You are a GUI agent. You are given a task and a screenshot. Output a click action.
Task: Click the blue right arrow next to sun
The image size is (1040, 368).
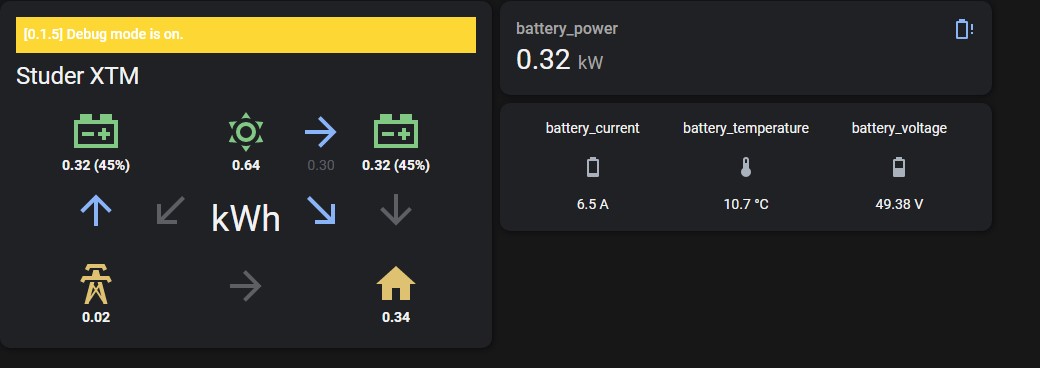(320, 133)
